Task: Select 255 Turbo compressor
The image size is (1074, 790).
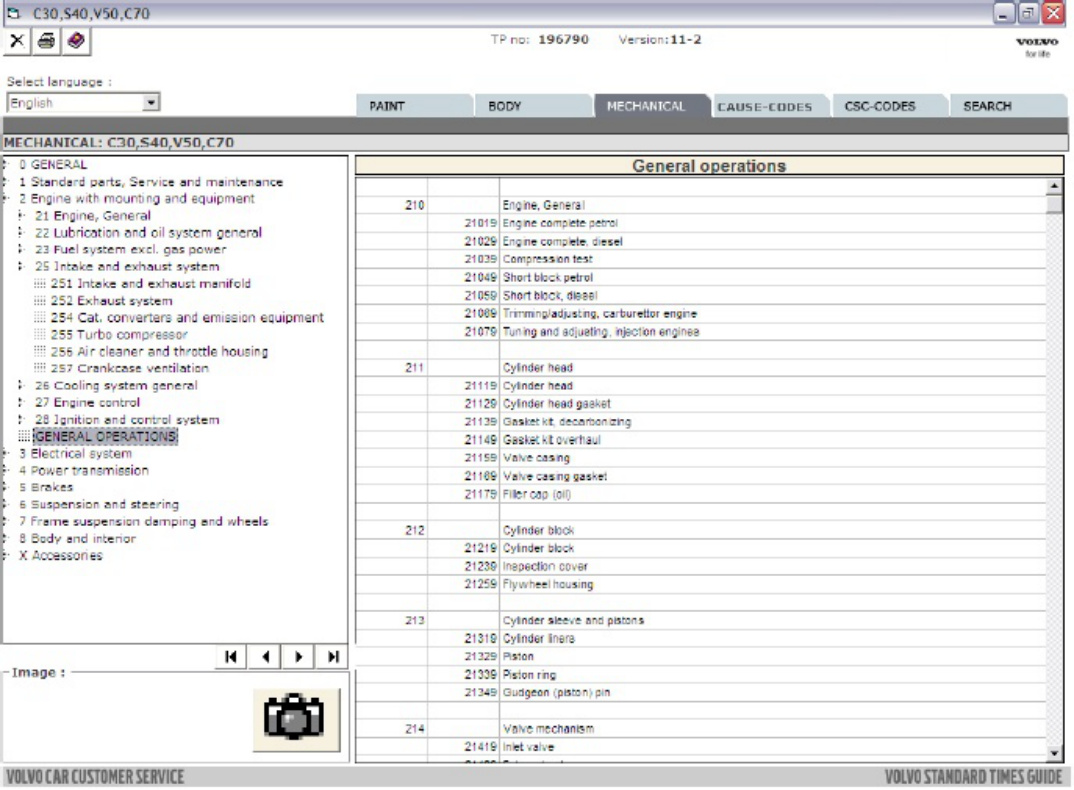Action: pos(119,334)
